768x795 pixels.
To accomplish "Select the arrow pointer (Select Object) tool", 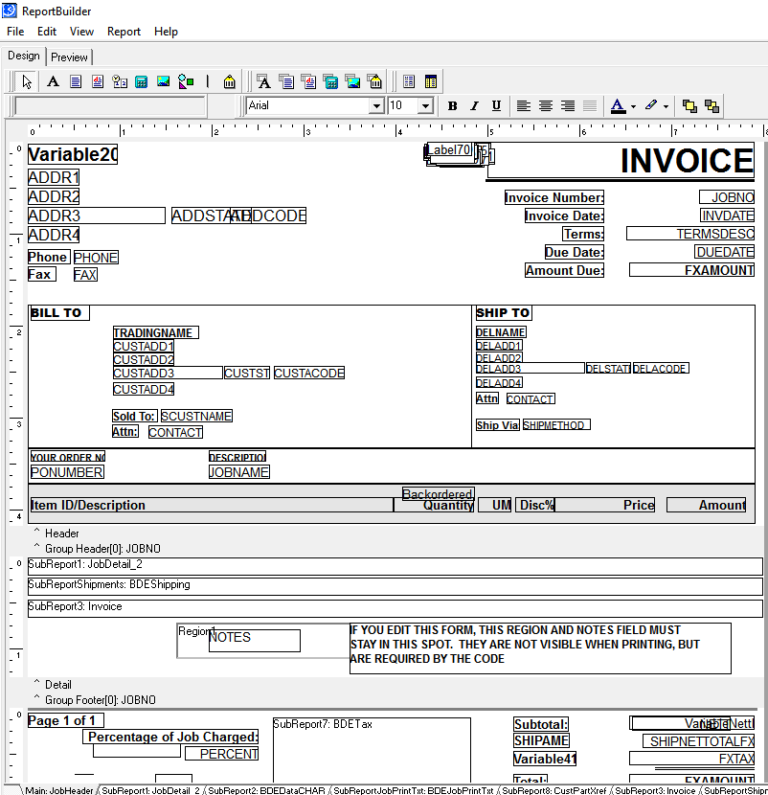I will [26, 82].
